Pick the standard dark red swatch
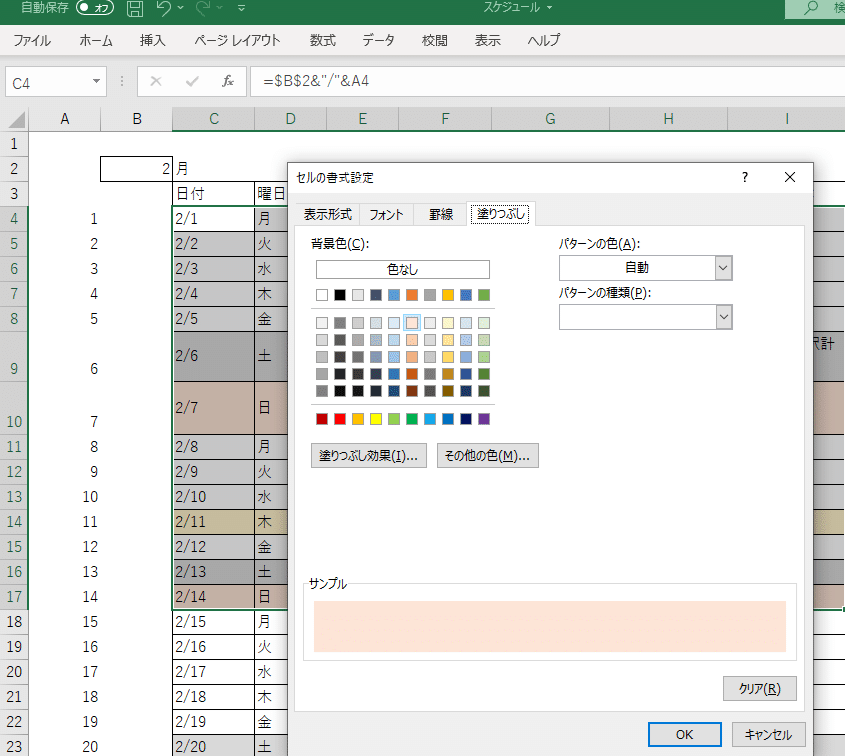The image size is (845, 756). pyautogui.click(x=322, y=419)
